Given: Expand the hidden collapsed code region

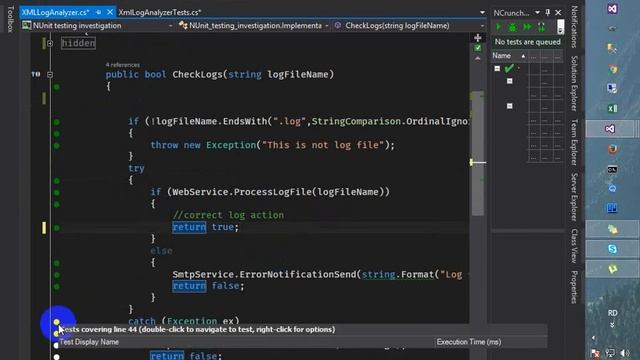Looking at the screenshot, I should pos(50,43).
